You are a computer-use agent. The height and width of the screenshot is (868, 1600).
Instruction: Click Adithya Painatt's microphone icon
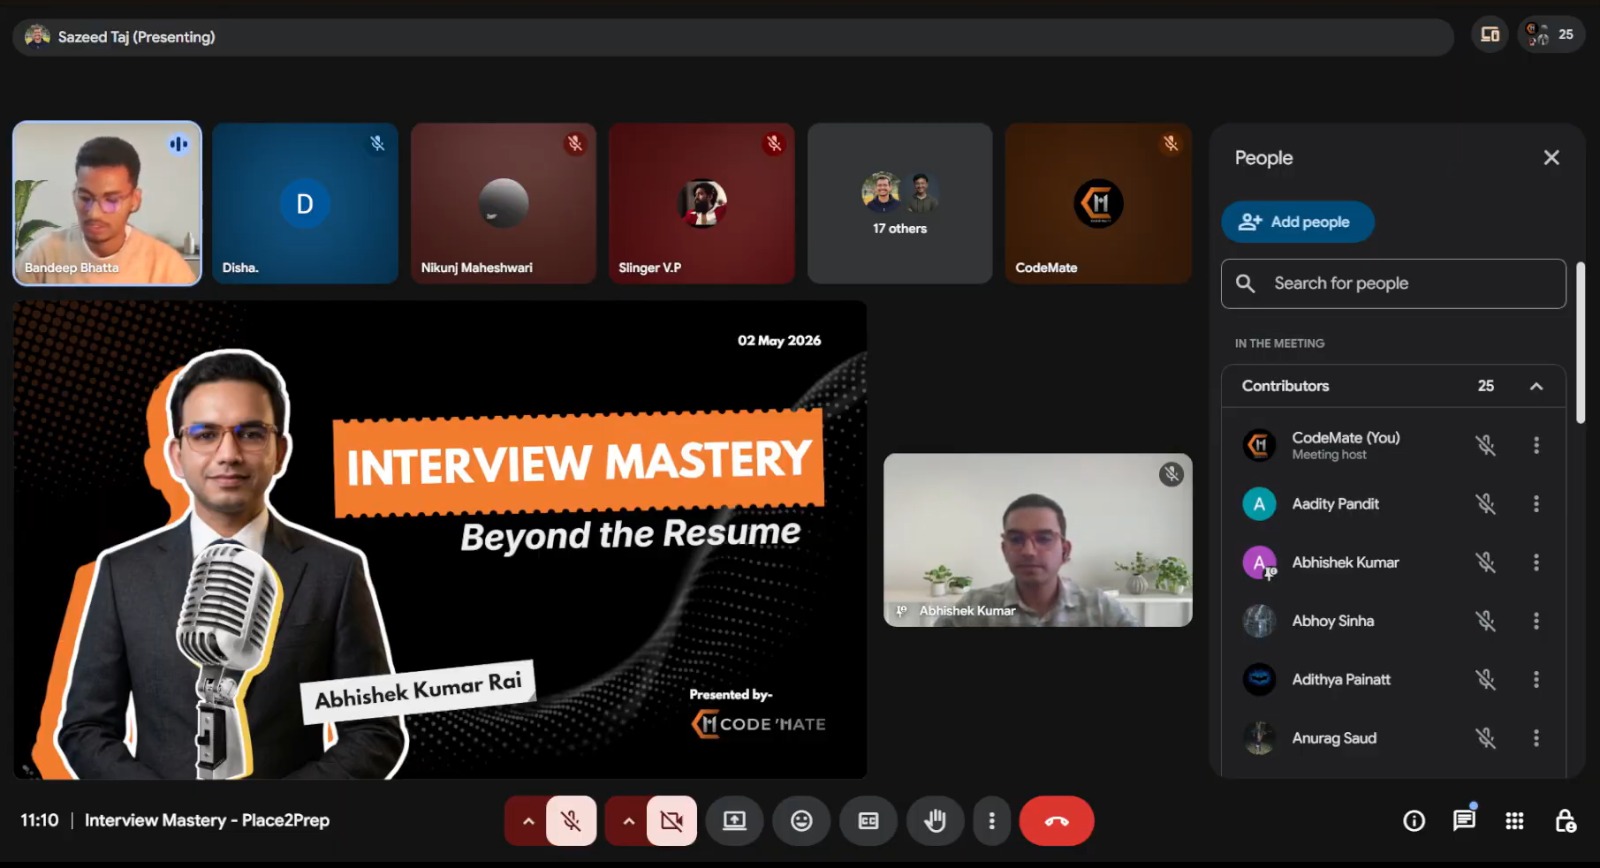(1486, 680)
